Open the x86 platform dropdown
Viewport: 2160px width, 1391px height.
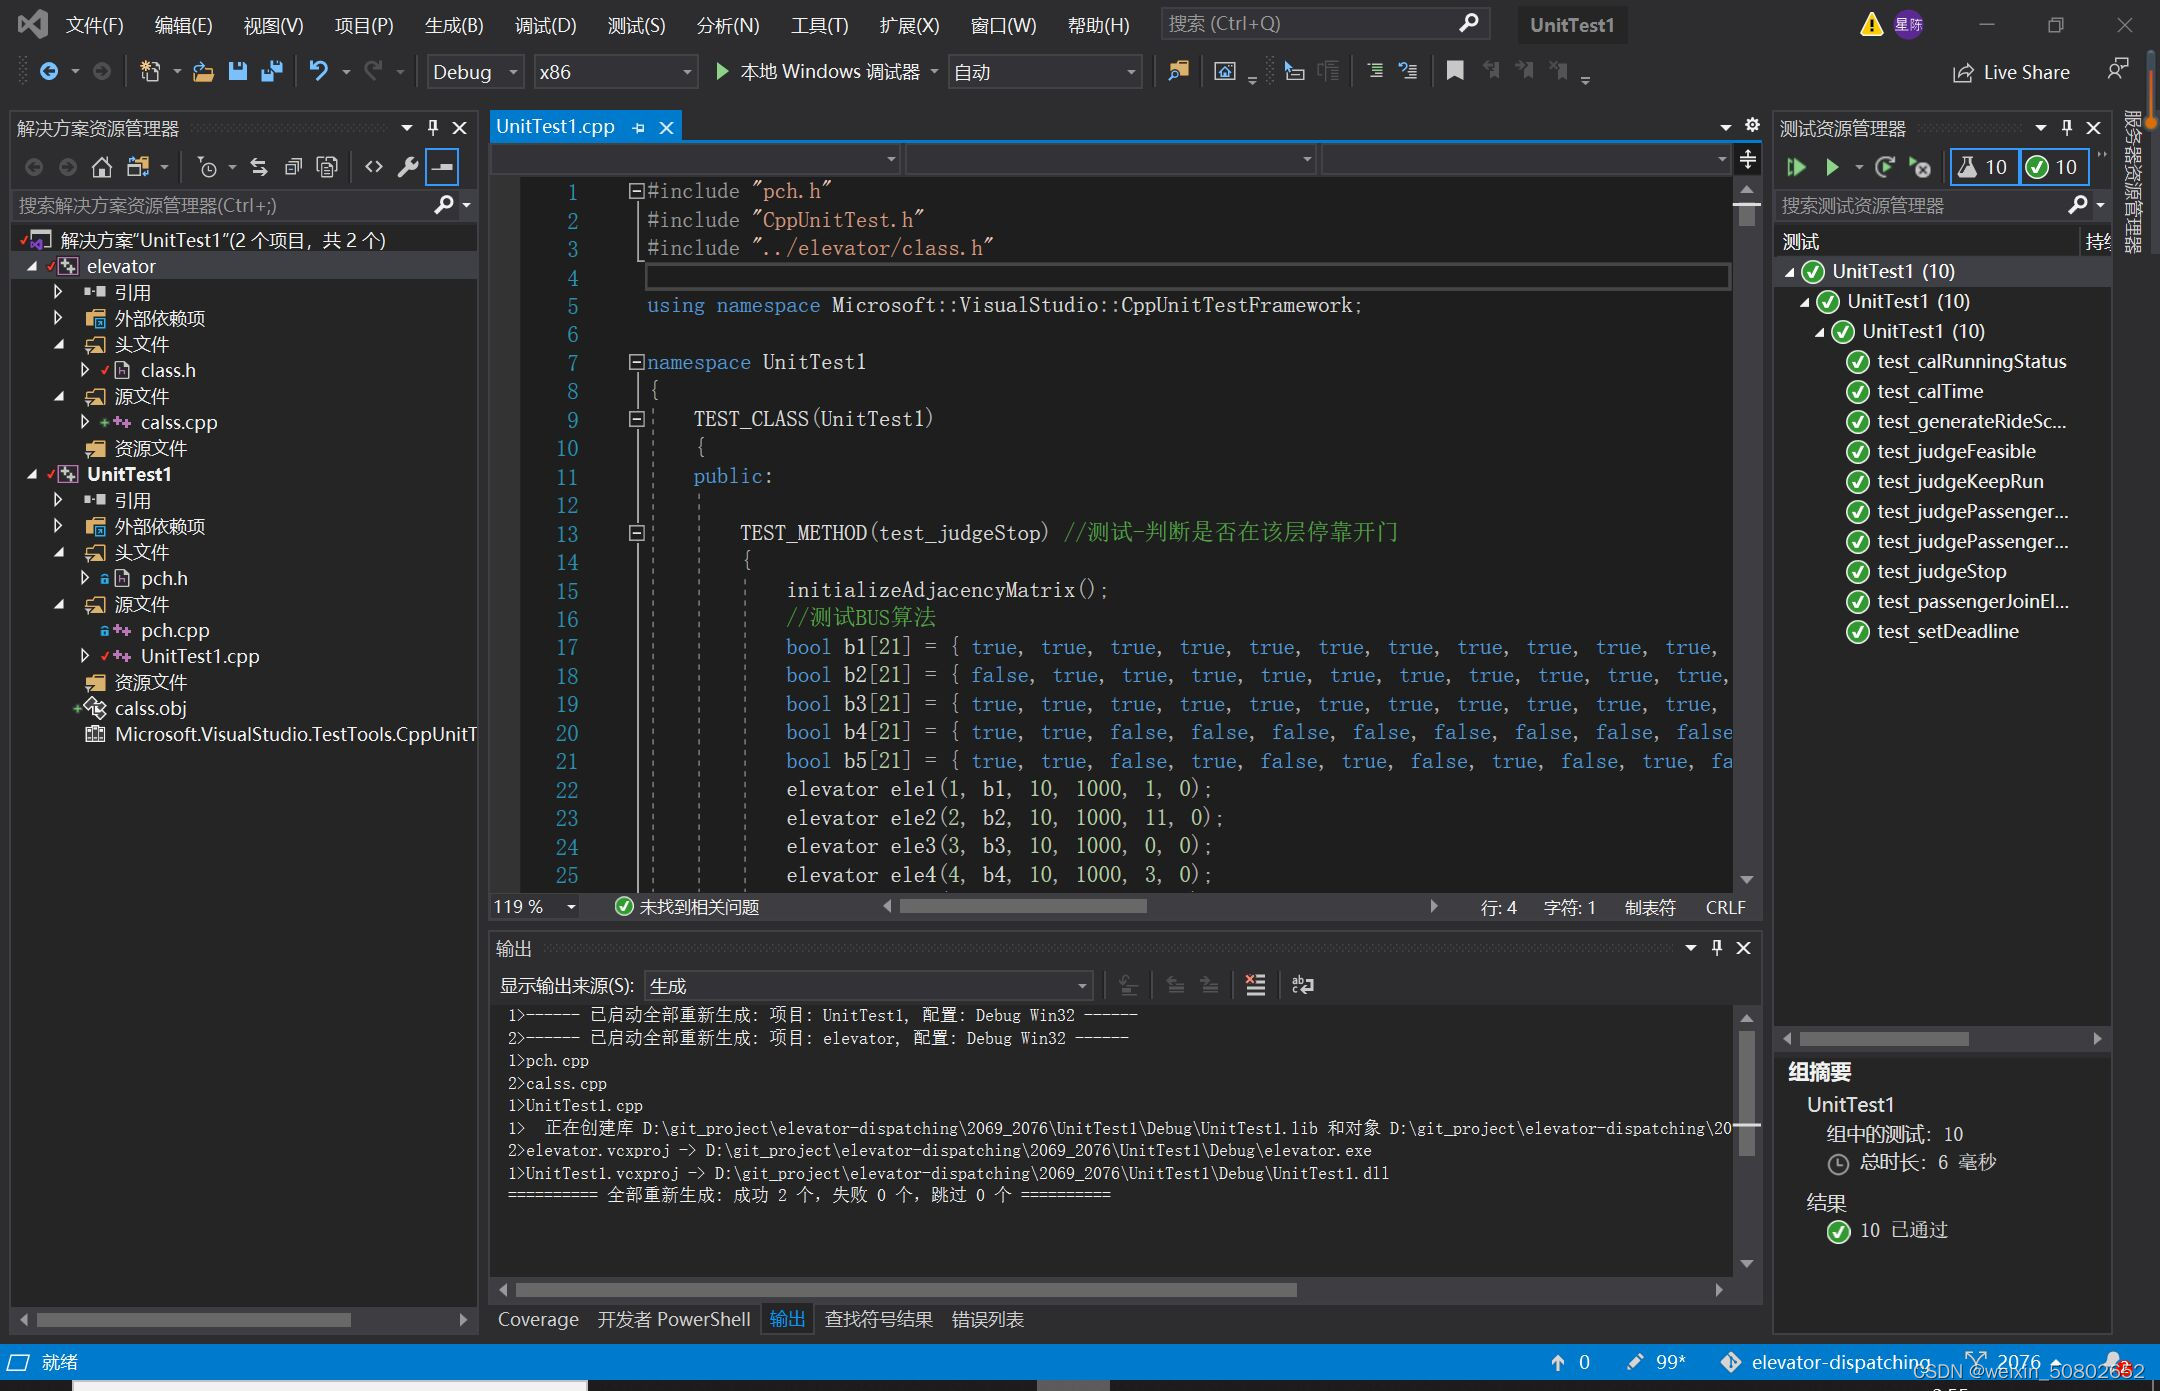point(615,72)
